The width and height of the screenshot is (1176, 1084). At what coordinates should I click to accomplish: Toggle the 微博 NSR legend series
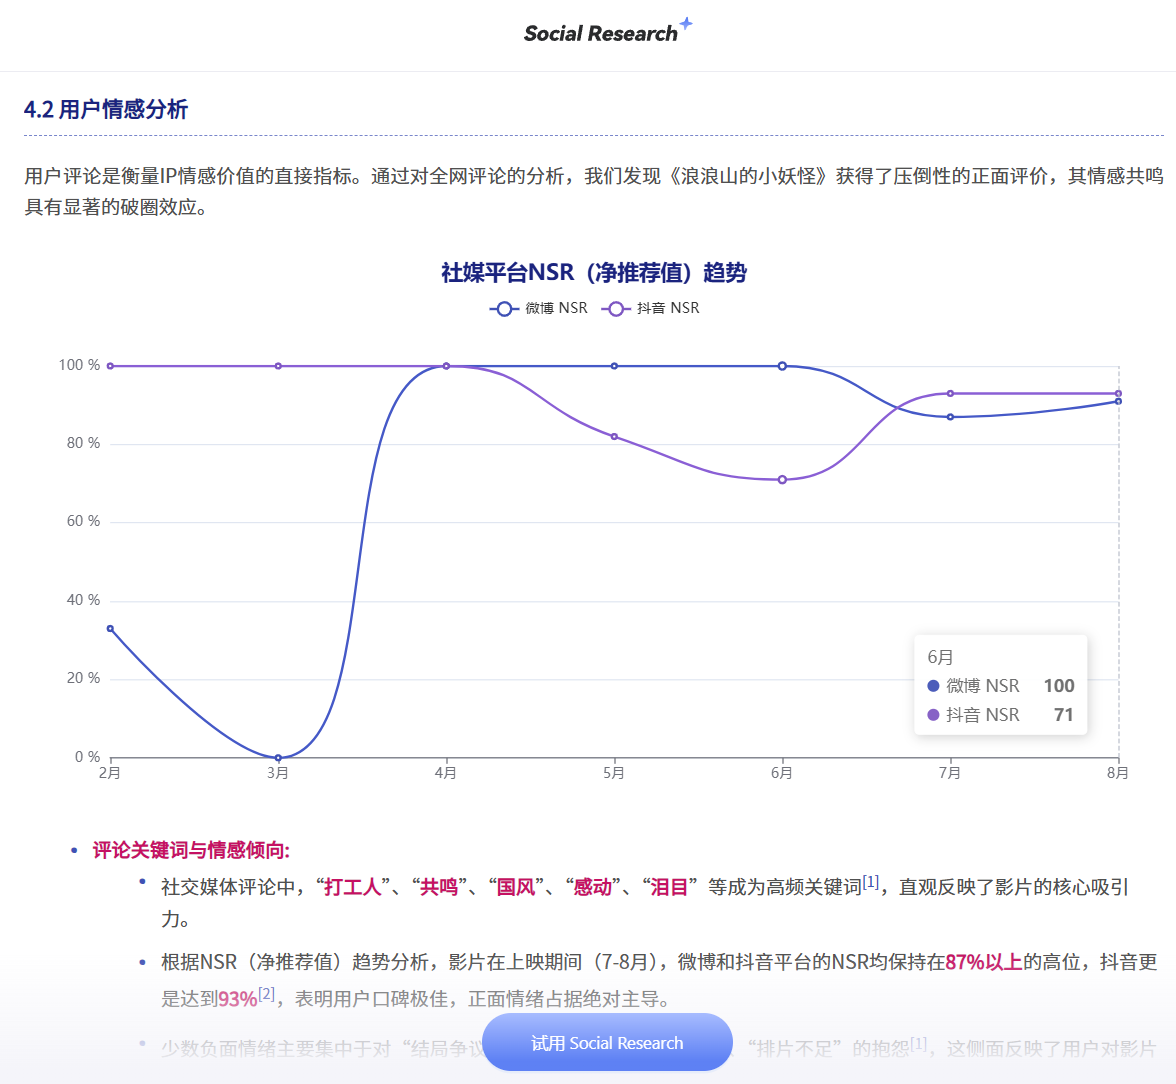538,308
